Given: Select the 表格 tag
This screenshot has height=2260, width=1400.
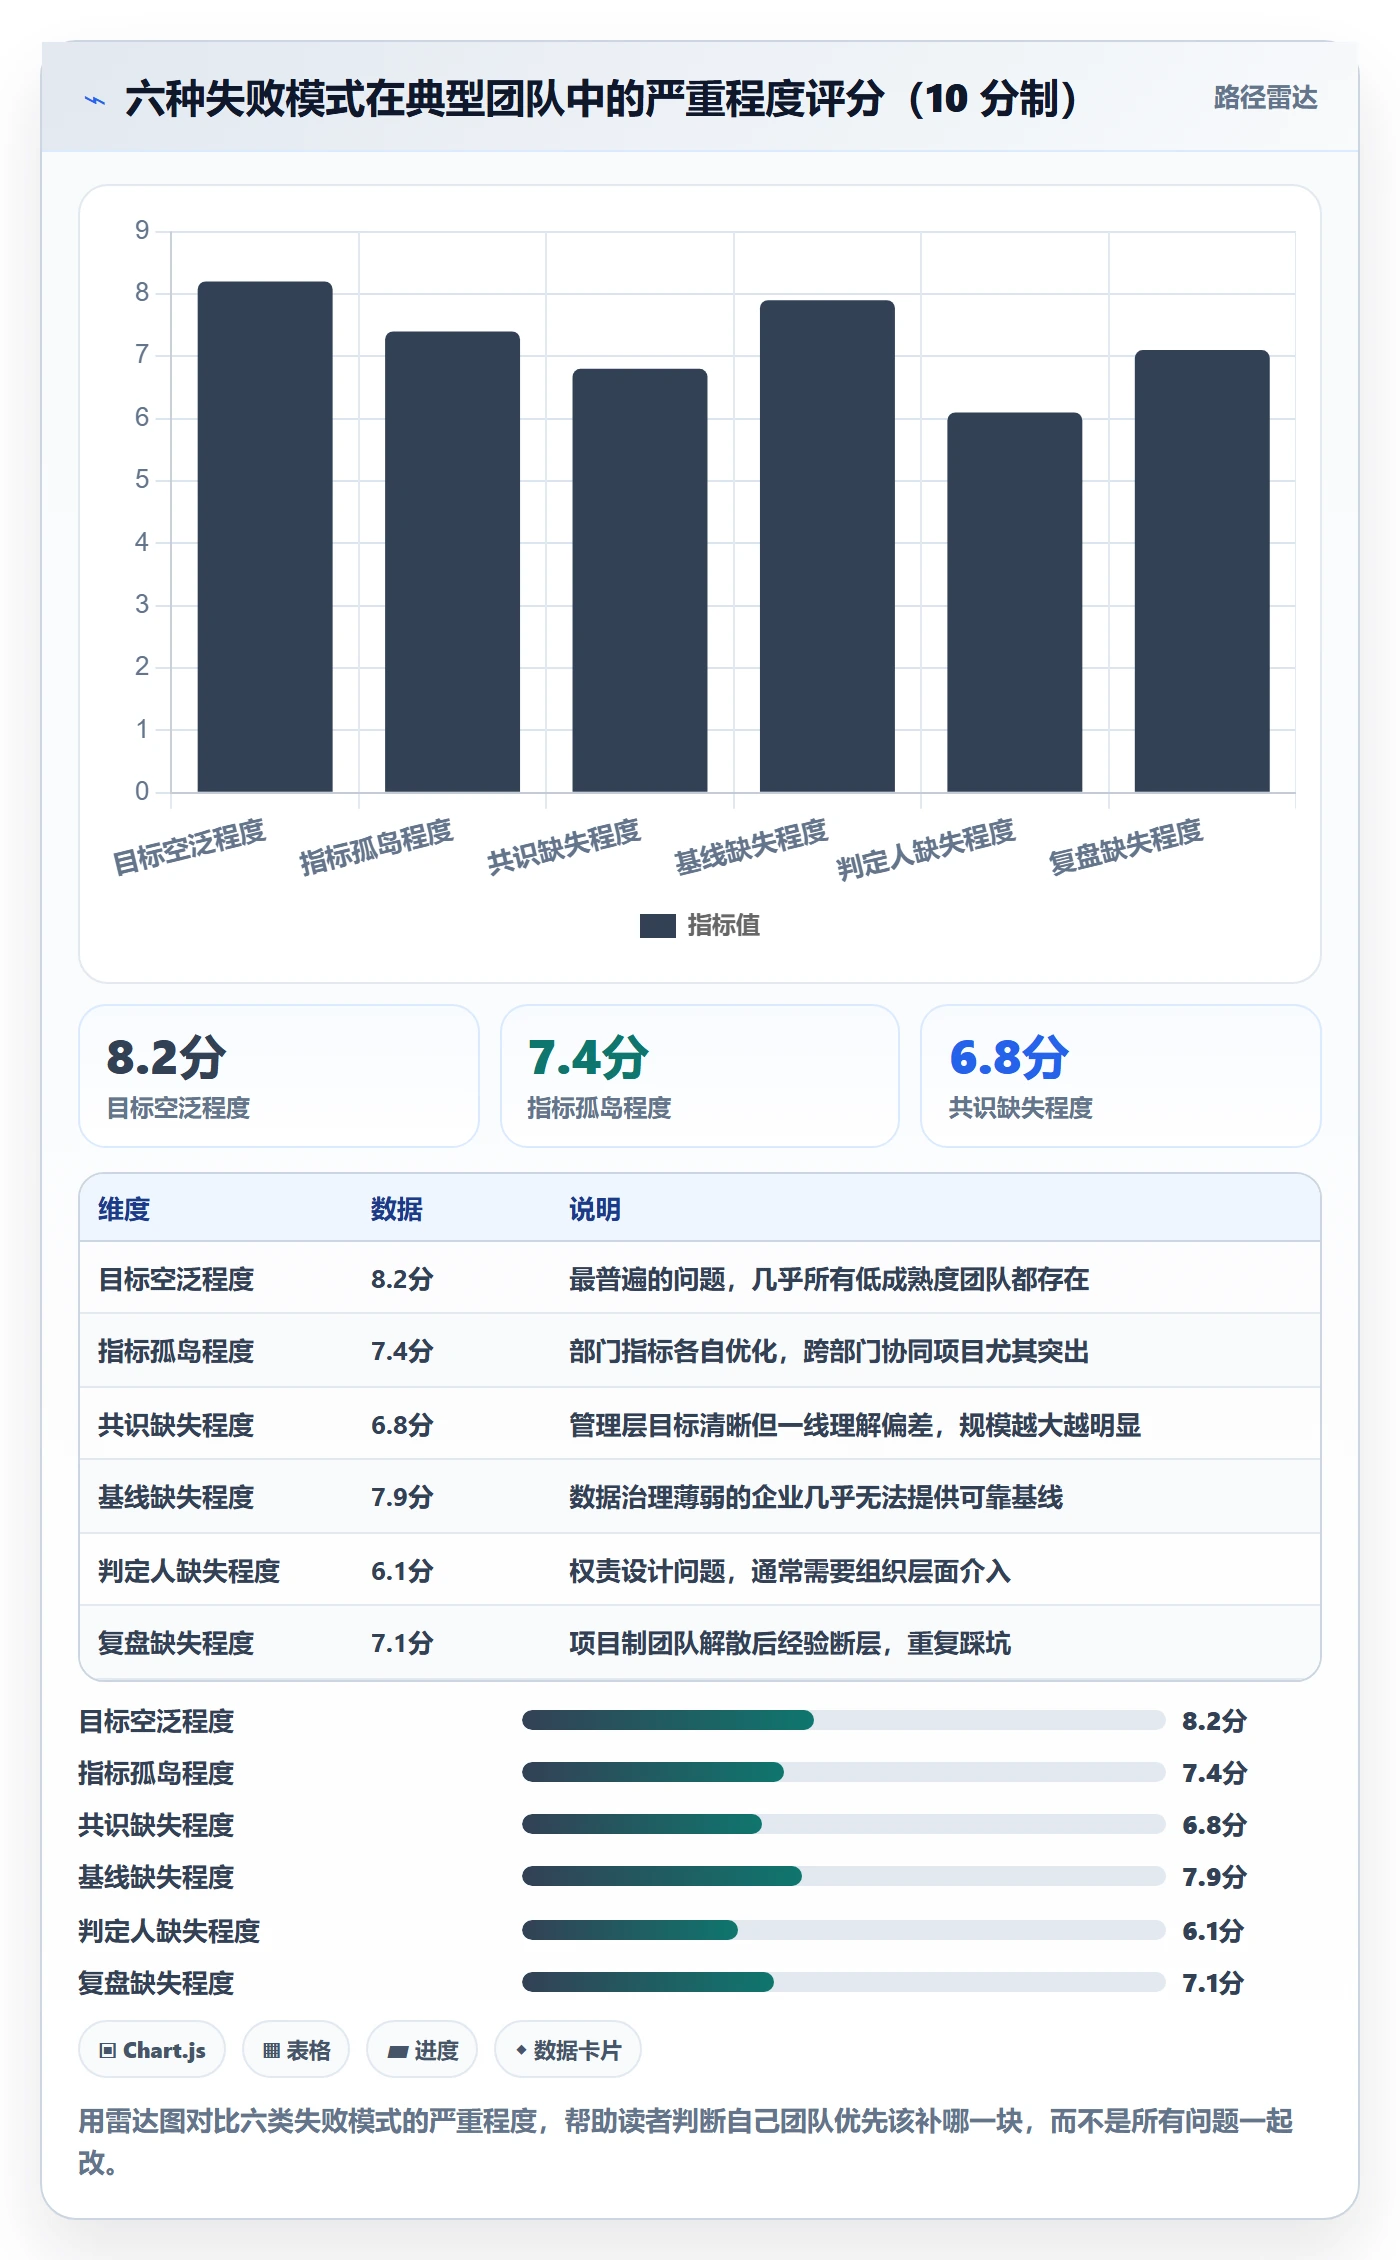Looking at the screenshot, I should pos(296,2050).
